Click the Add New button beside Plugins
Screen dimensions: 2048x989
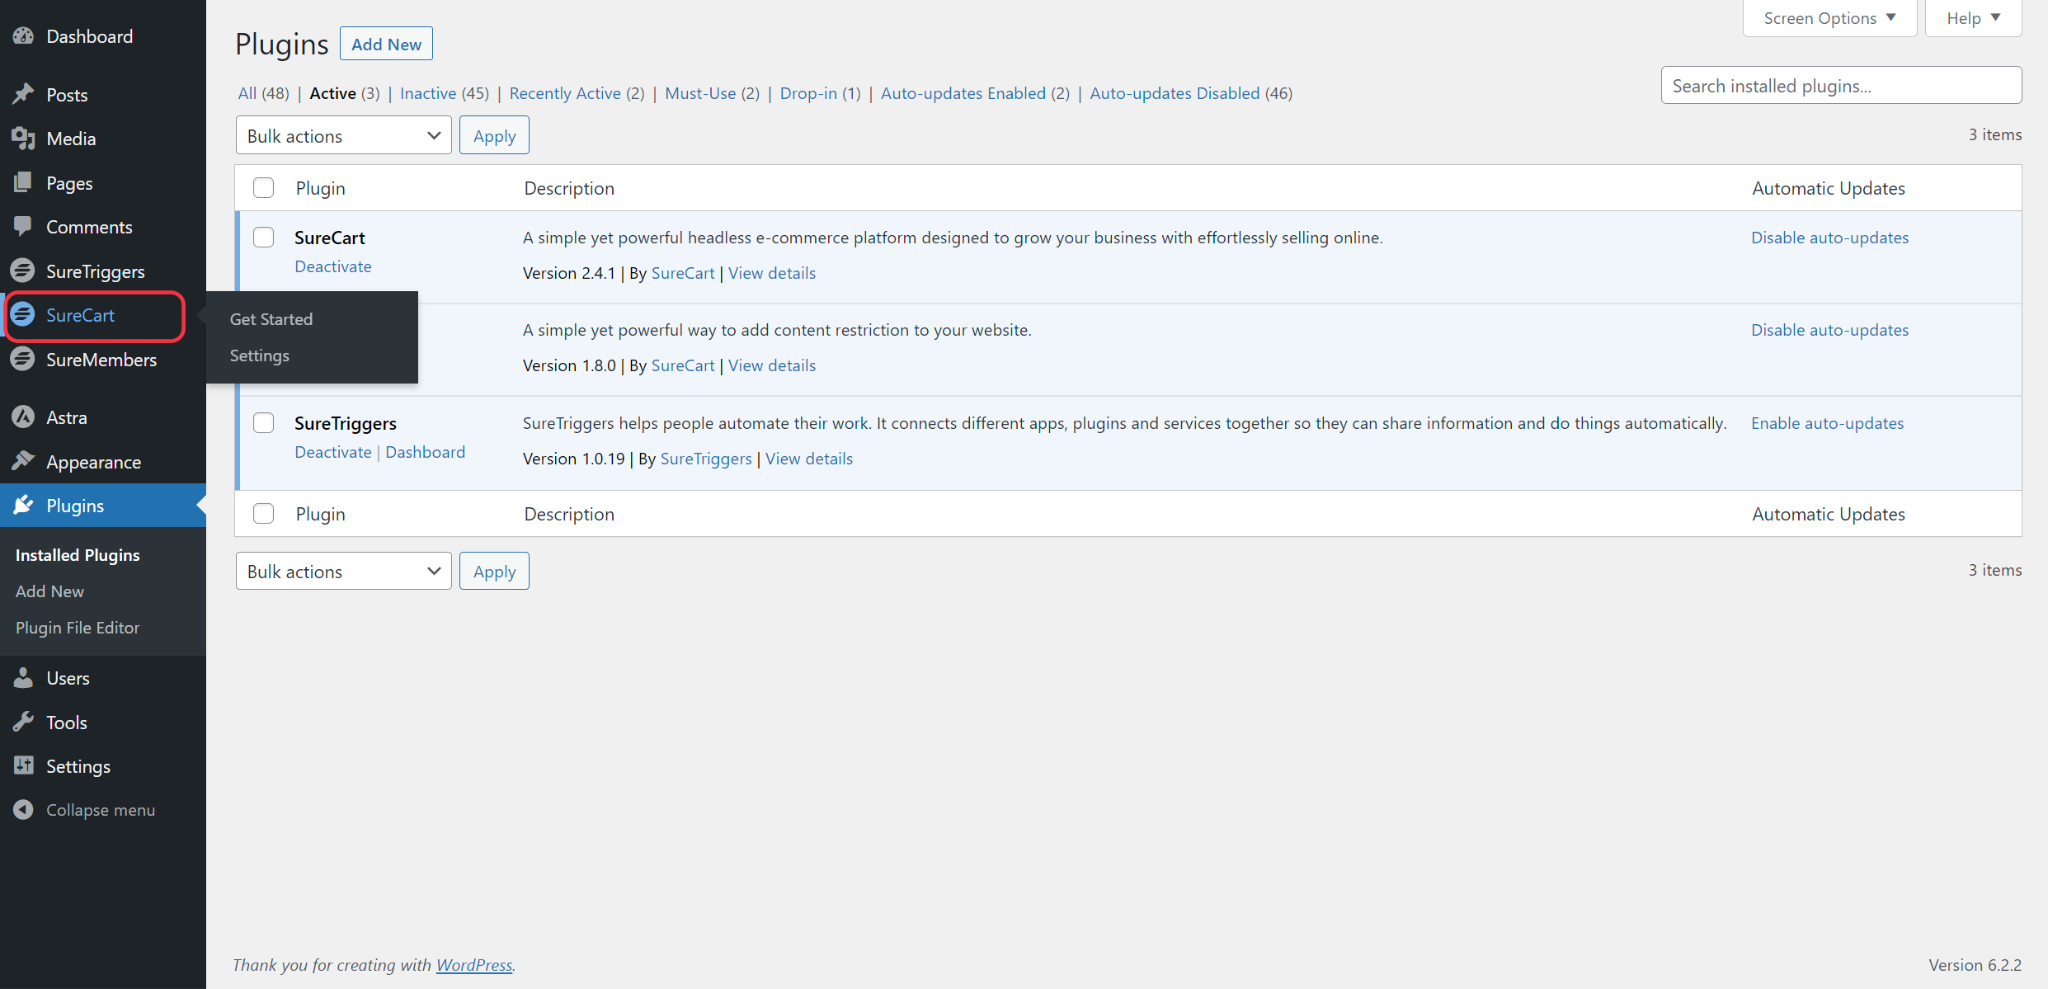[386, 44]
